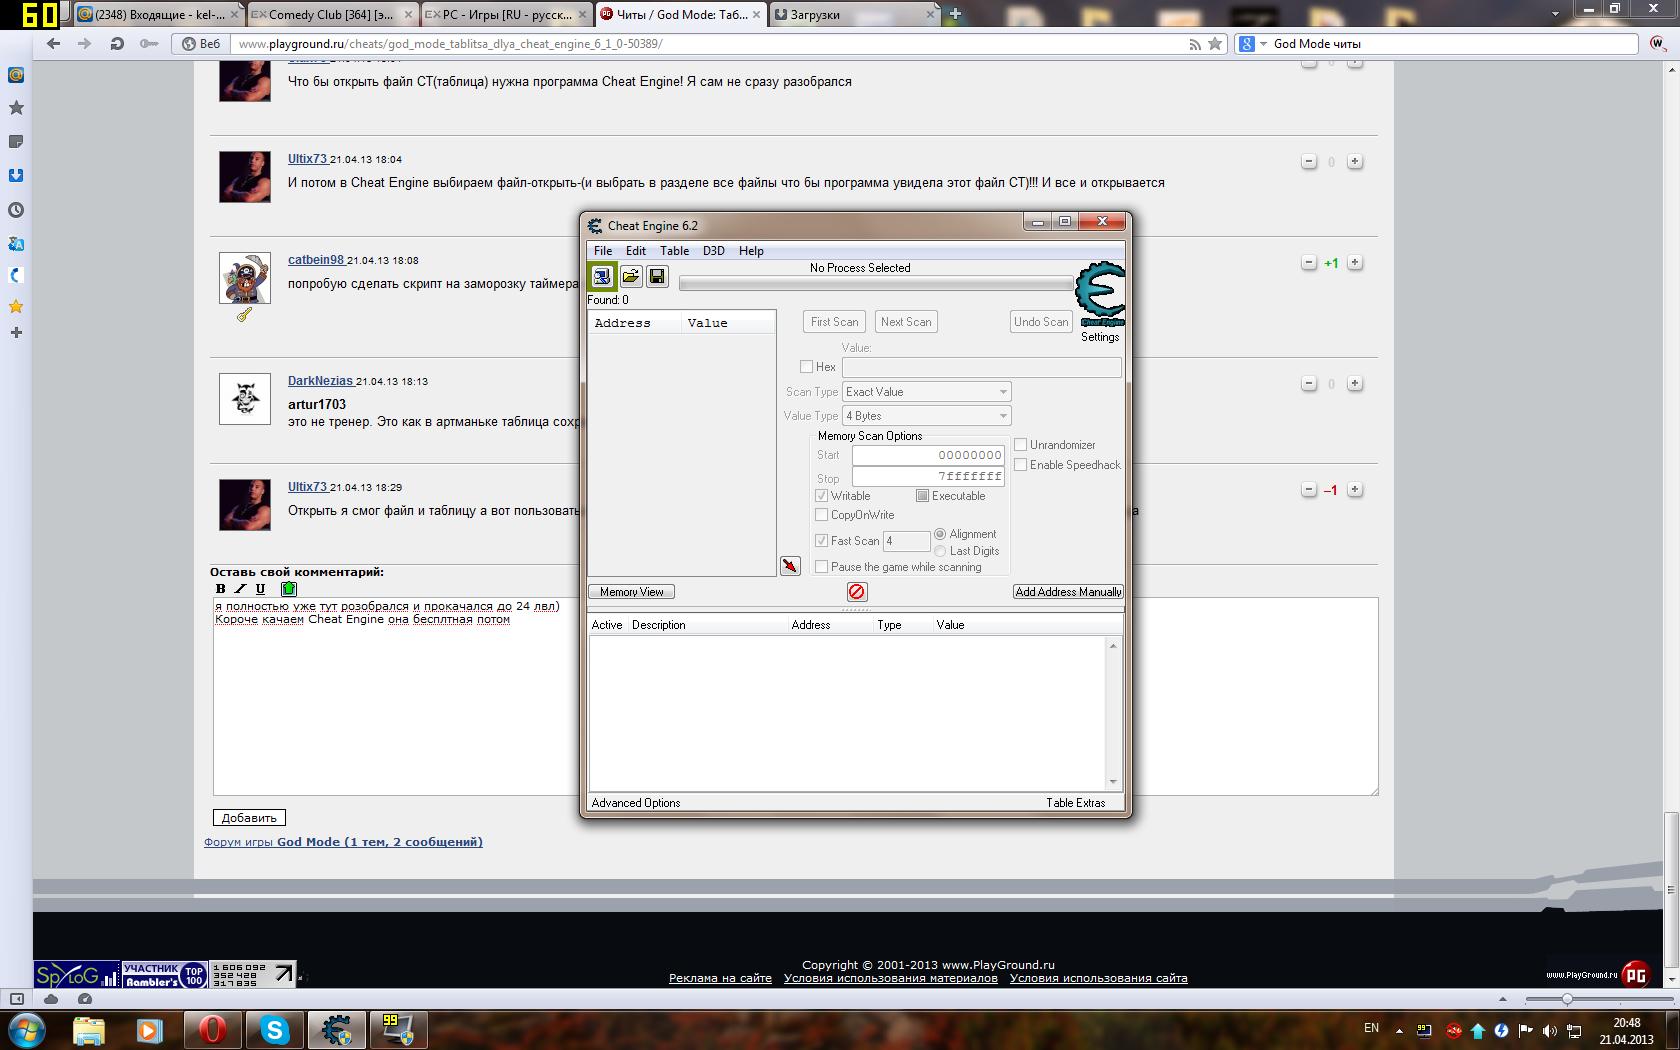
Task: Click the RSS feed icon in address bar
Action: [x=1194, y=44]
